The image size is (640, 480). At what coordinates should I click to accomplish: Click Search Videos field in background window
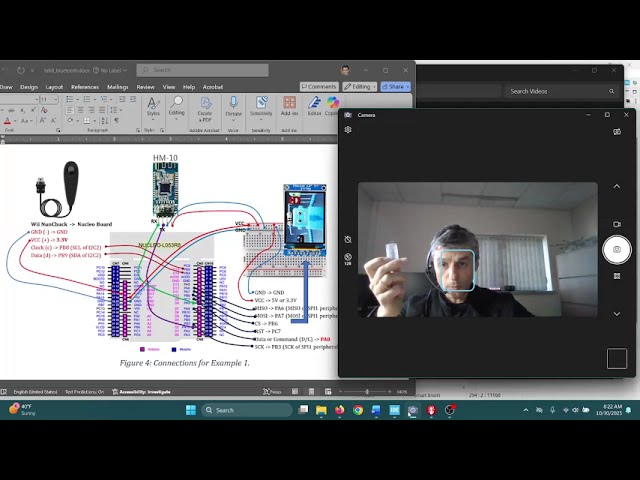(x=560, y=91)
